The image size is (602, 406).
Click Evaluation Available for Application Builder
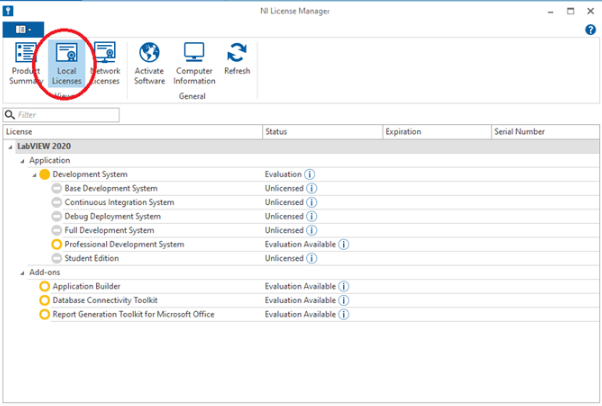coord(300,287)
